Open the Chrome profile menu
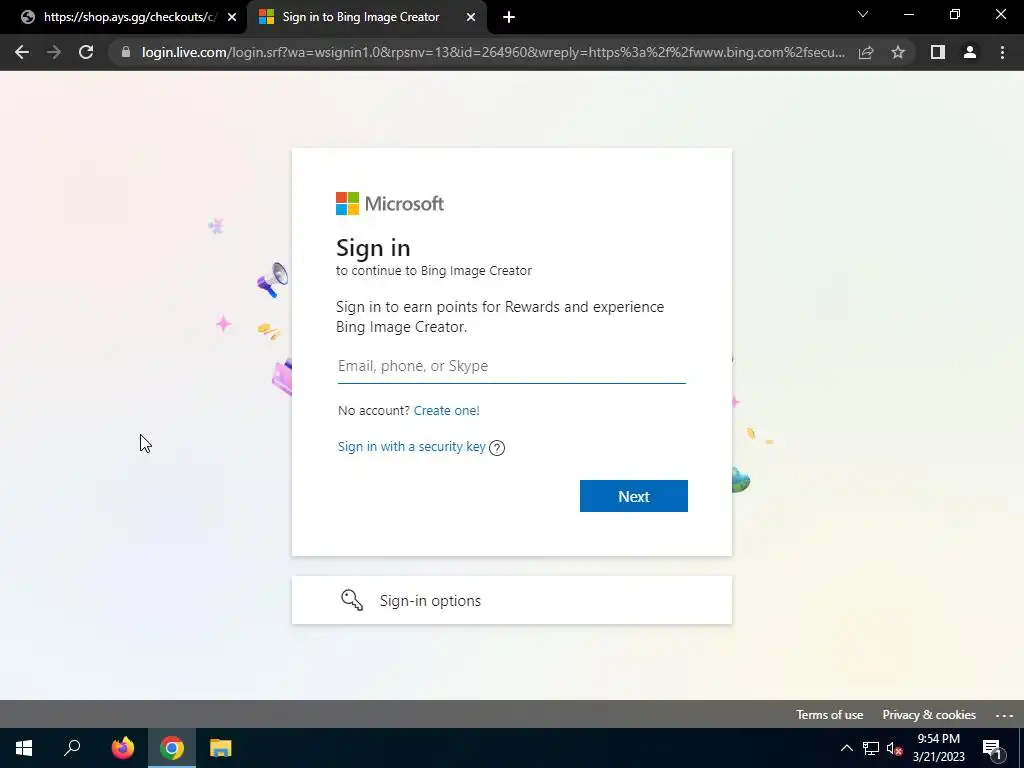 pyautogui.click(x=970, y=52)
